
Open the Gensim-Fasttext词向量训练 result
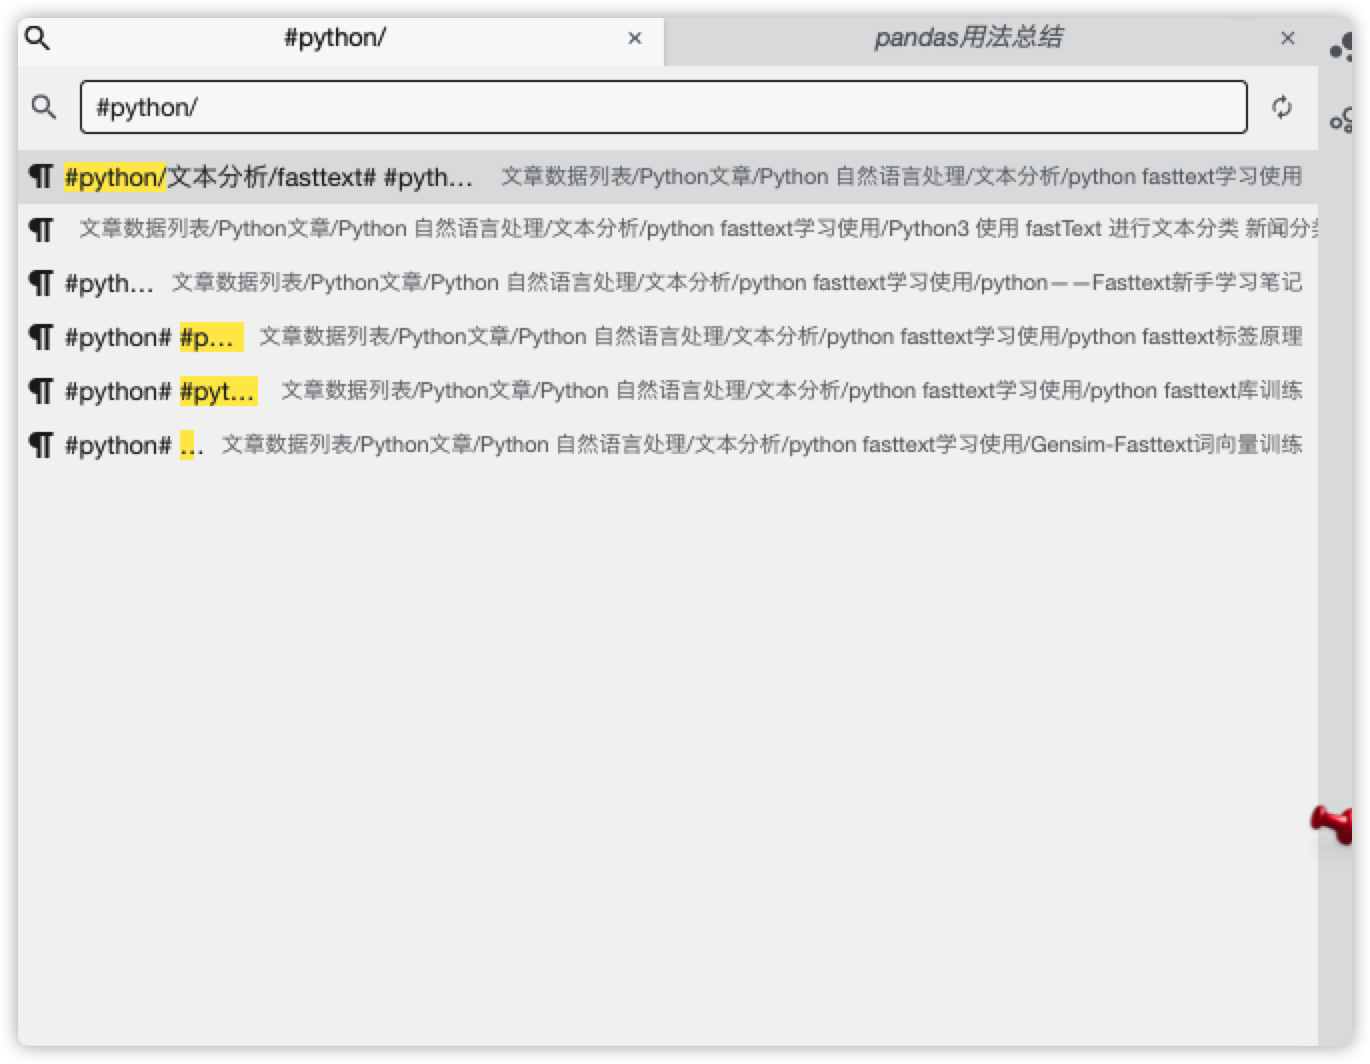coord(667,445)
